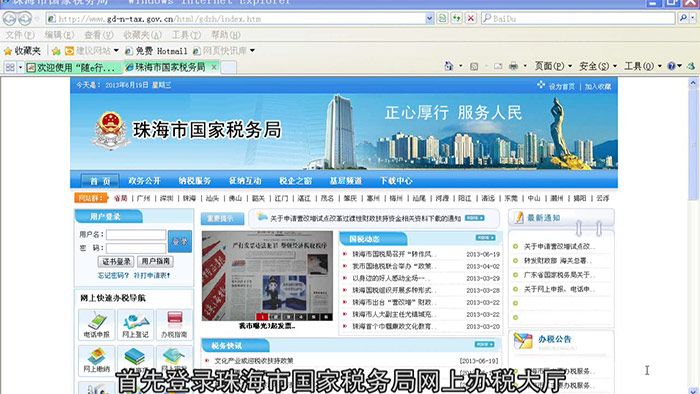Expand the address bar history dropdown arrow
The height and width of the screenshot is (394, 700).
(x=429, y=19)
